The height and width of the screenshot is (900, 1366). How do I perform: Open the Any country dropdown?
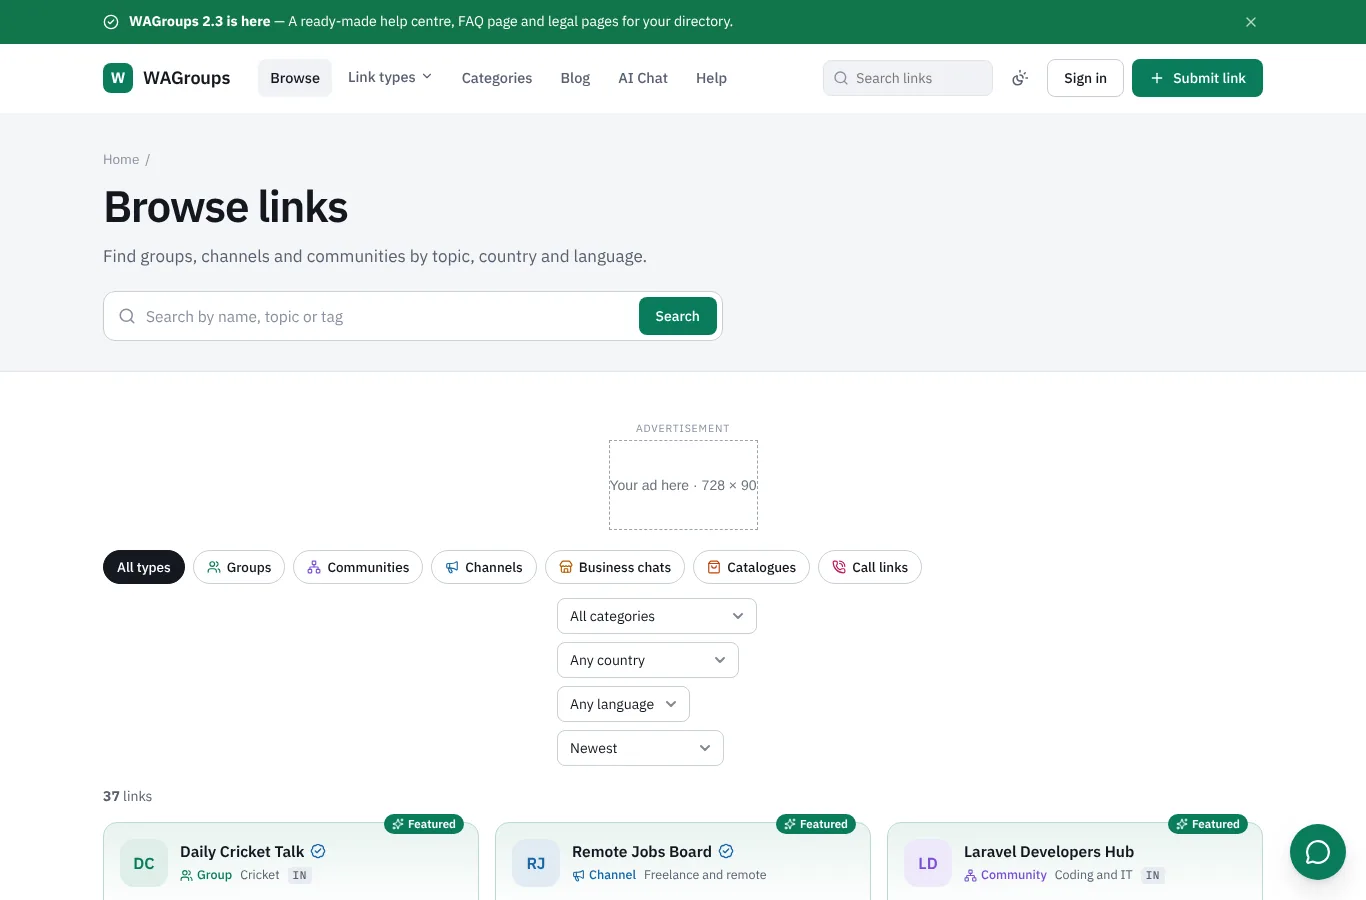tap(648, 660)
